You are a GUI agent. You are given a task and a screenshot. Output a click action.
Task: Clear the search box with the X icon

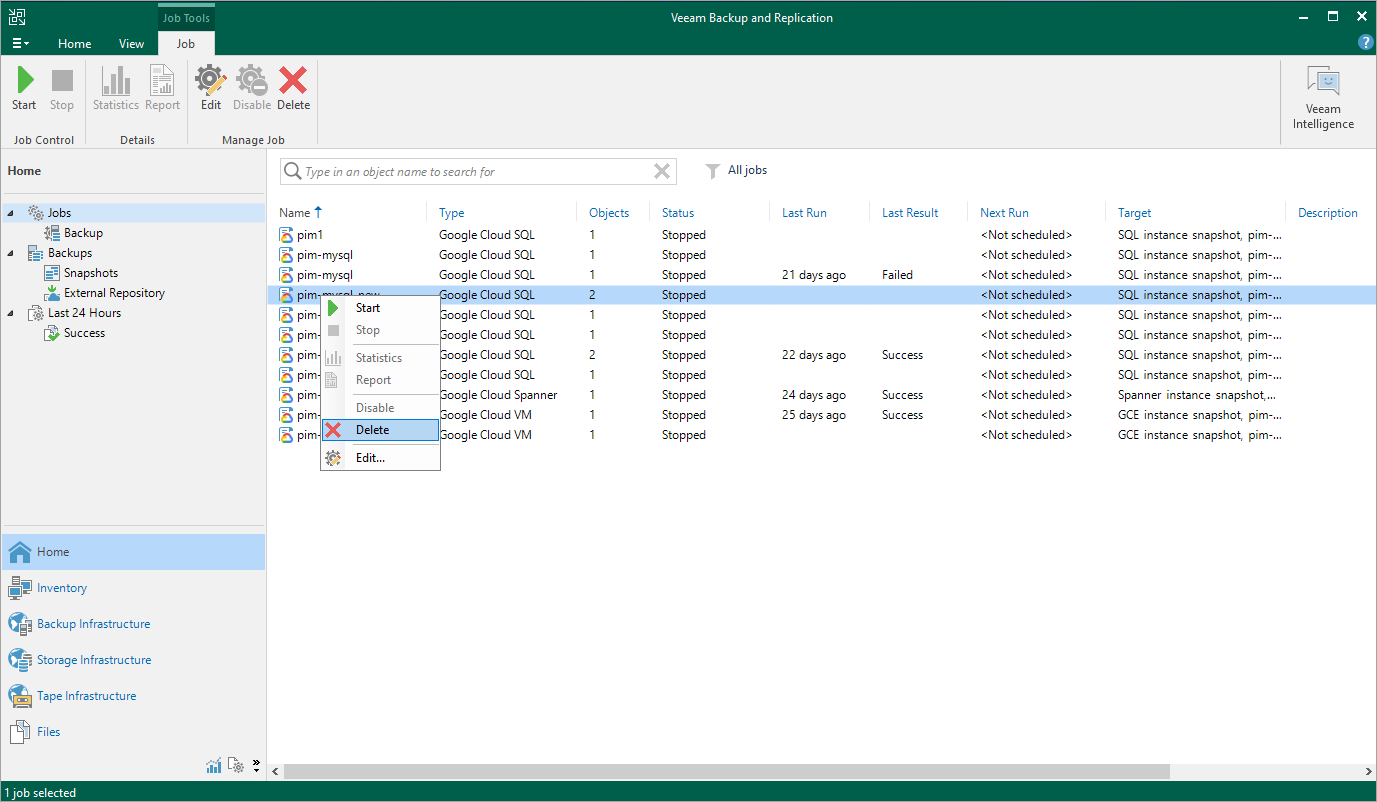(x=662, y=171)
